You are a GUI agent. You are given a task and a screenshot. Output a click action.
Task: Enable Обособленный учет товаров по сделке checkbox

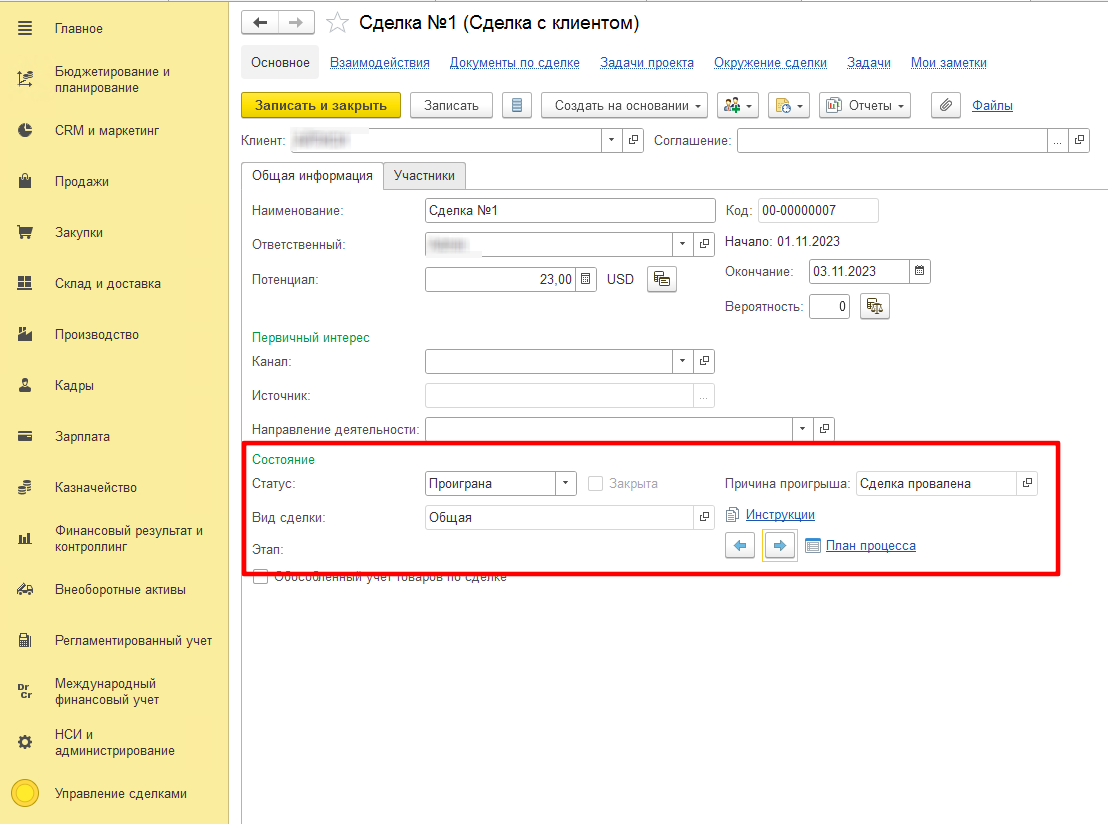click(x=261, y=576)
